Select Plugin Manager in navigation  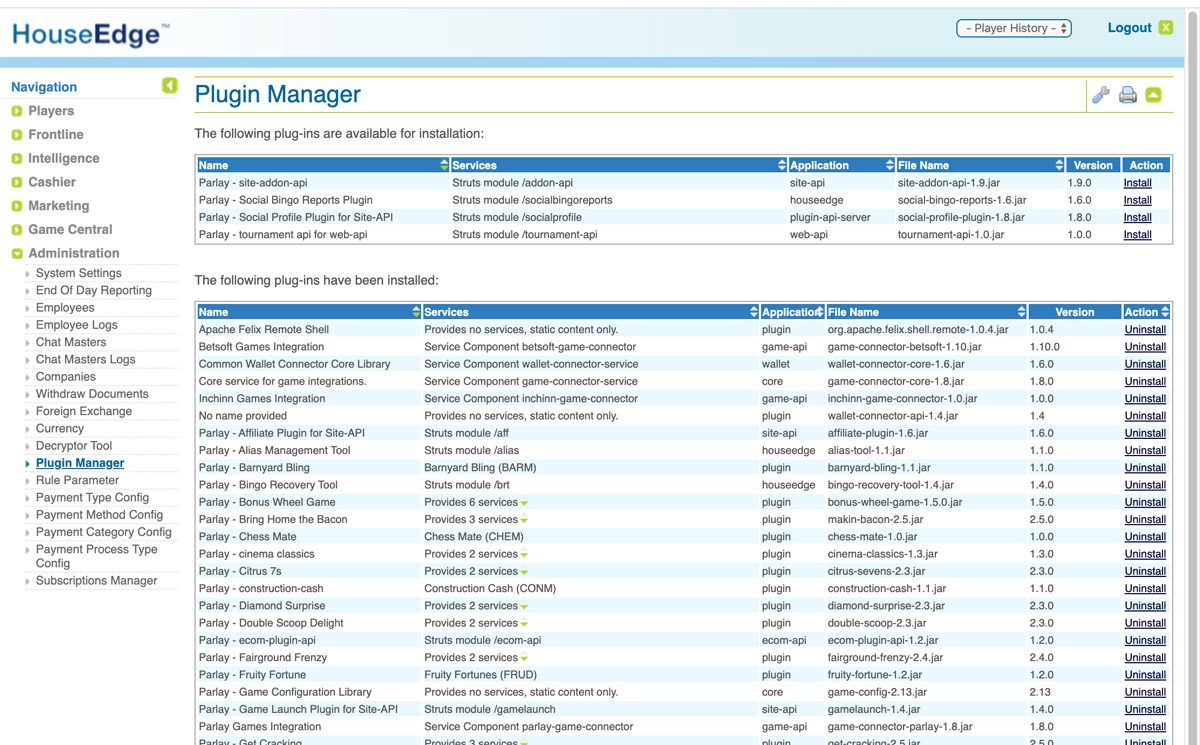coord(80,463)
